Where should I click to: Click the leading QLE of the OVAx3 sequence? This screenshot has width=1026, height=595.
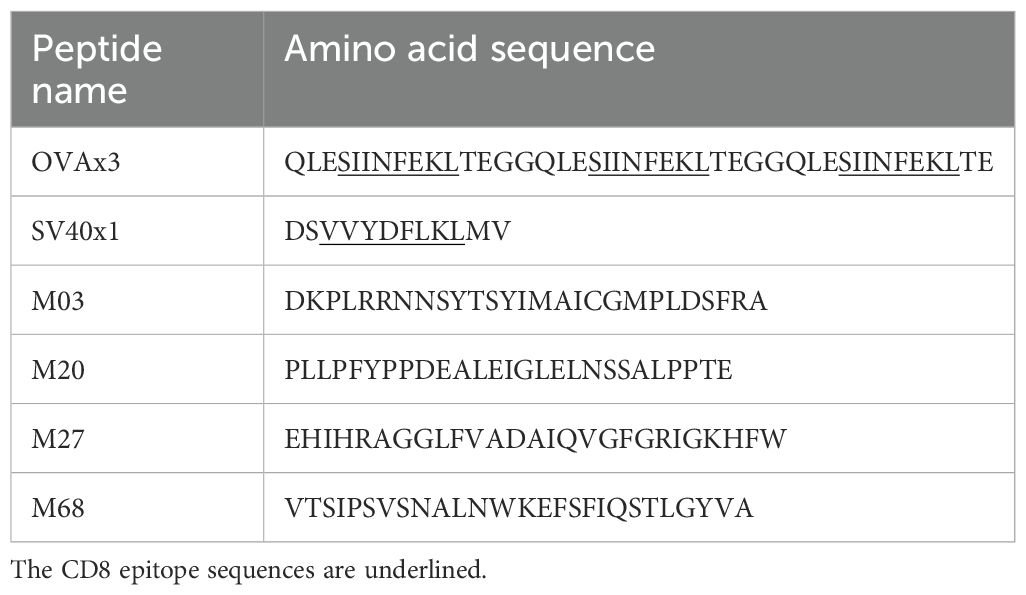pyautogui.click(x=310, y=162)
